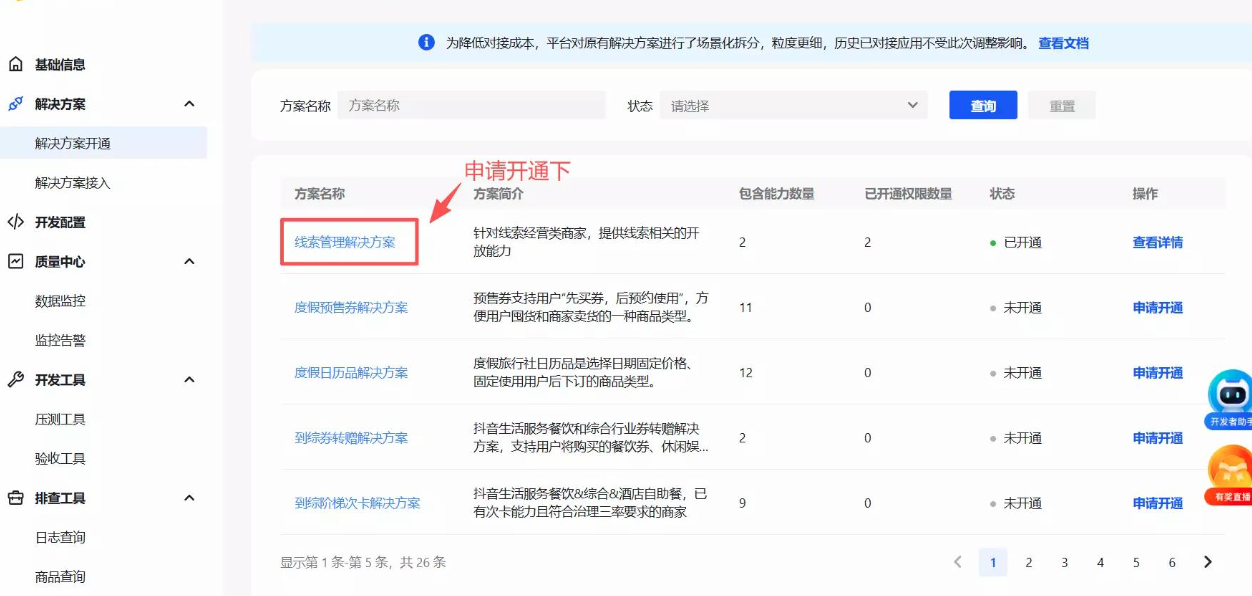Viewport: 1252px width, 596px height.
Task: Open 度假日历品解决方案 link
Action: click(x=351, y=372)
